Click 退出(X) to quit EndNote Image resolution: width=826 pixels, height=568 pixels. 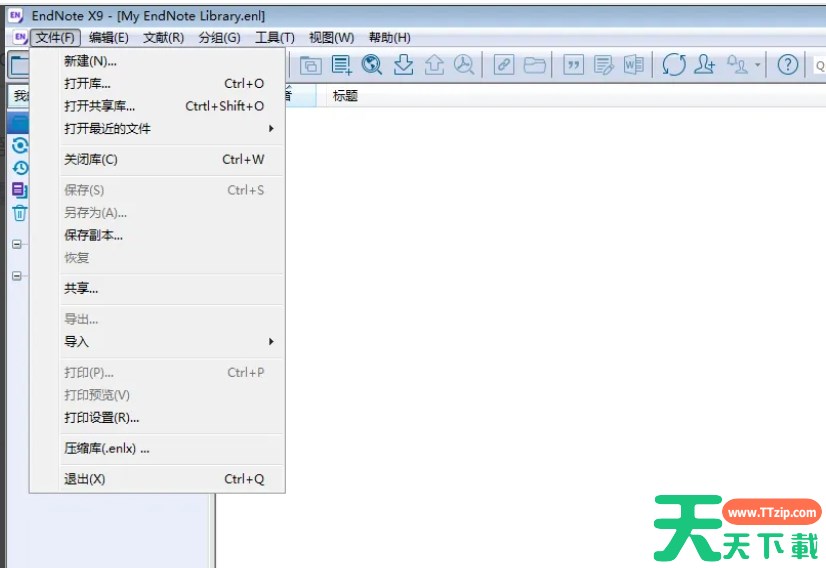(85, 479)
